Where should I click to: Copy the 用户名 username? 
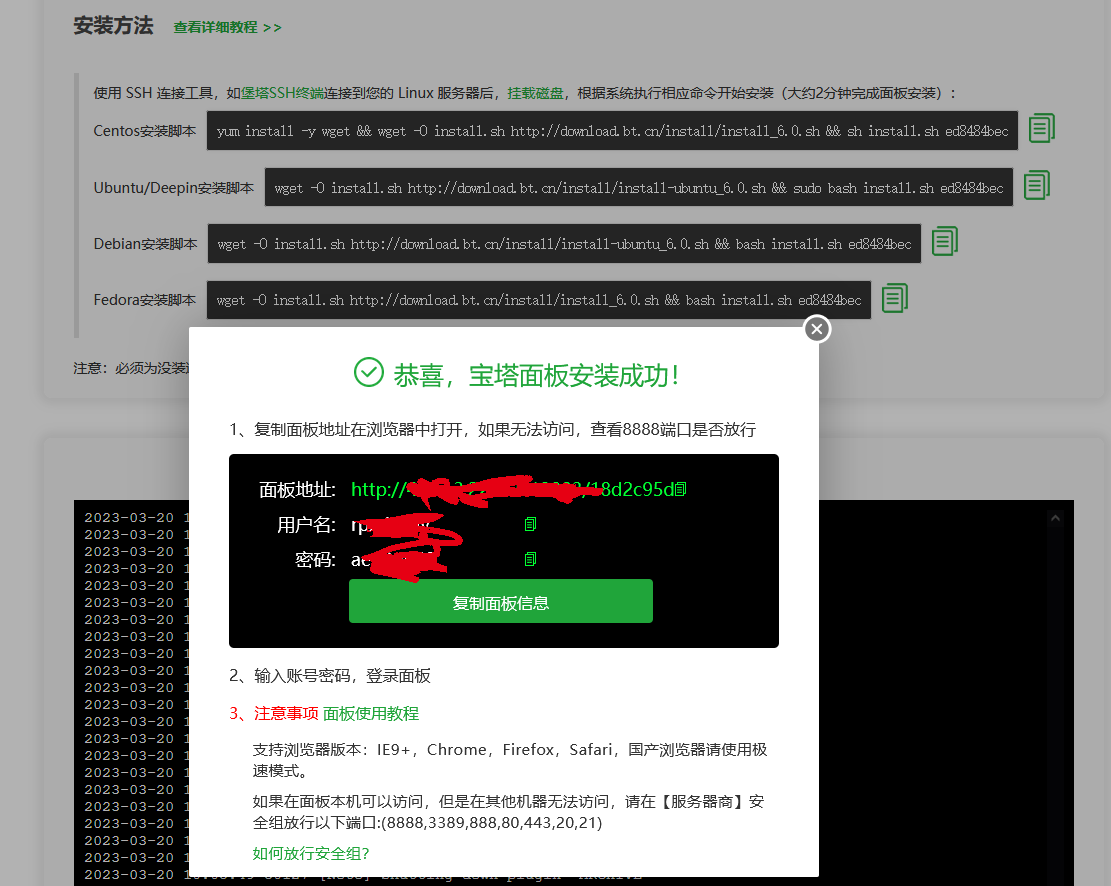530,523
